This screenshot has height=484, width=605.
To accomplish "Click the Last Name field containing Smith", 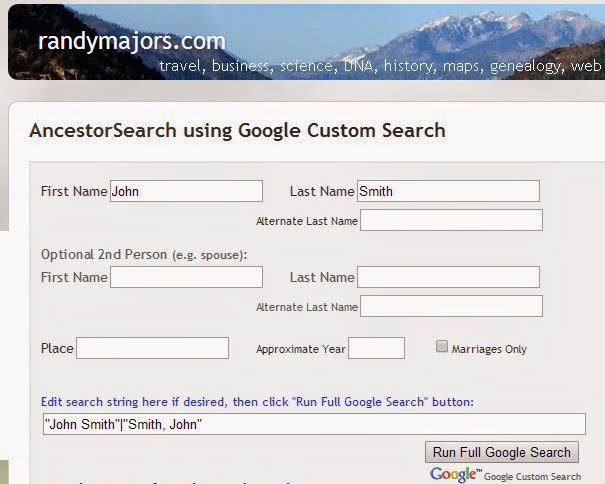I will click(x=448, y=191).
